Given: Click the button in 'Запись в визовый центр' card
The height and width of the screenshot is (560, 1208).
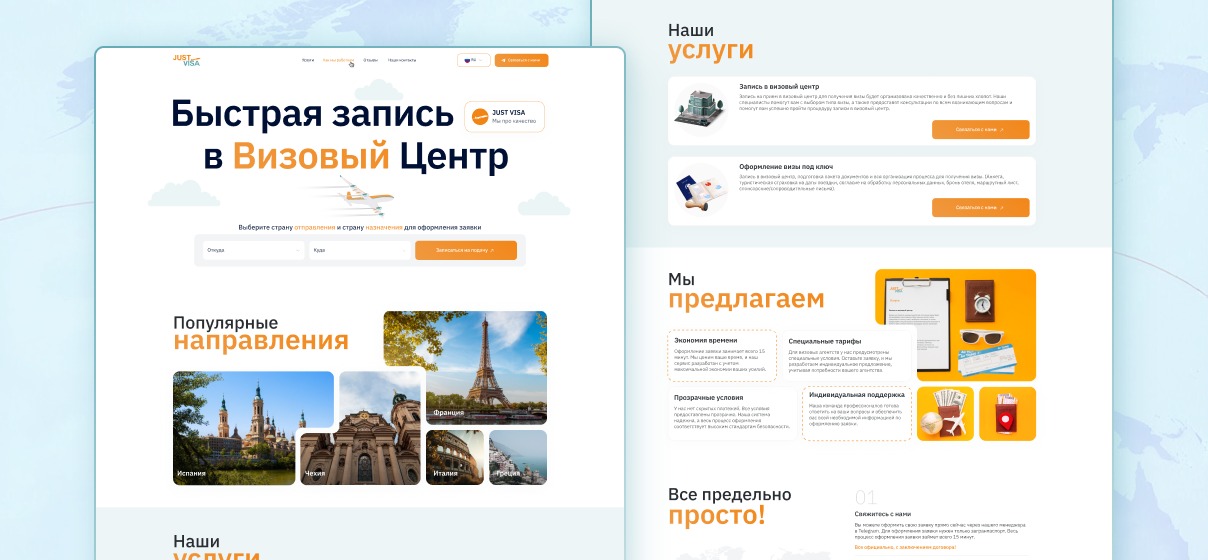Looking at the screenshot, I should (980, 129).
